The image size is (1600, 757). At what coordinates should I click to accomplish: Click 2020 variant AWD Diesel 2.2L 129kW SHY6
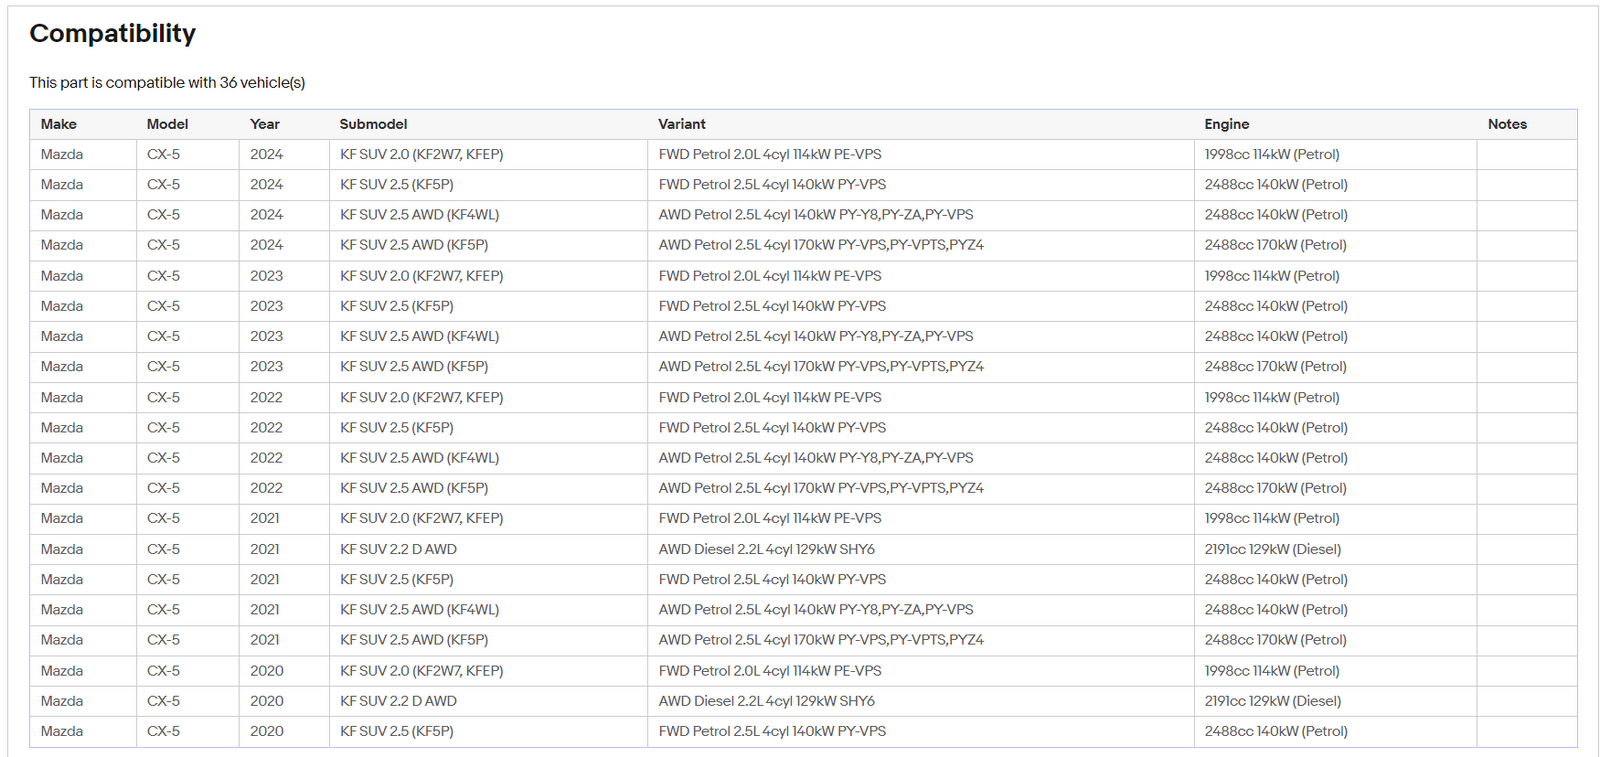point(767,701)
